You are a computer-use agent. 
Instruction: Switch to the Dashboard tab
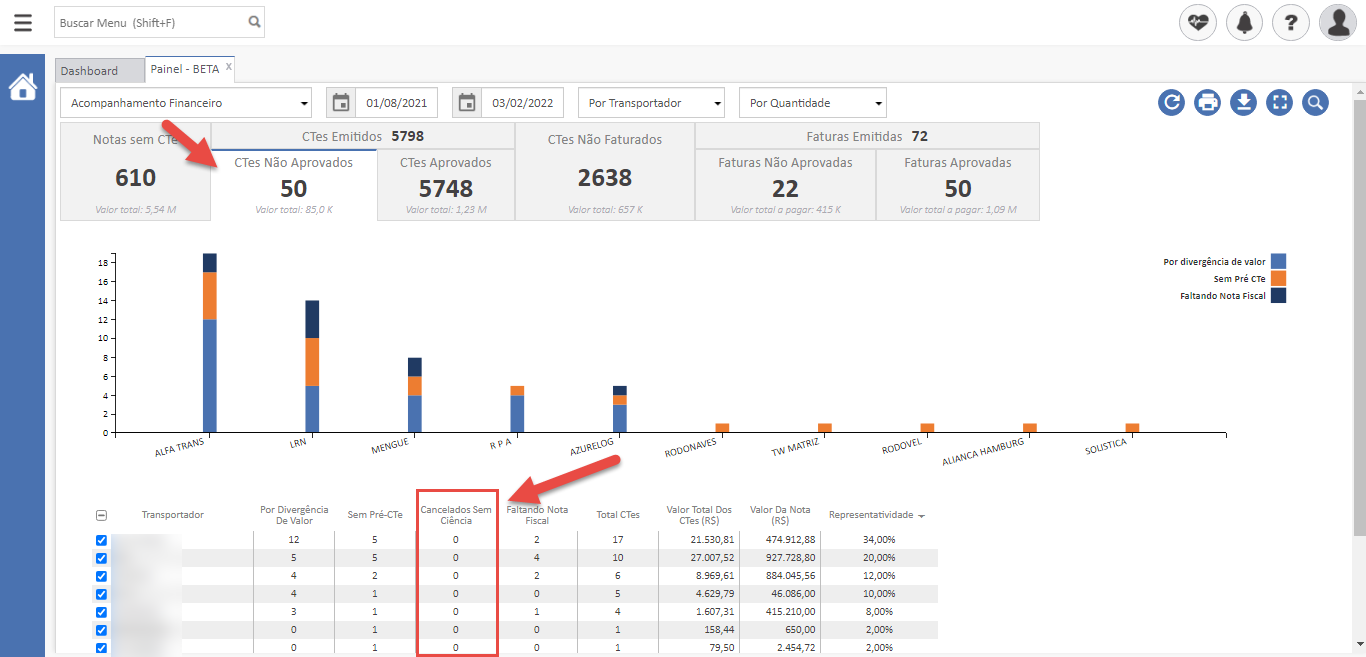coord(89,71)
